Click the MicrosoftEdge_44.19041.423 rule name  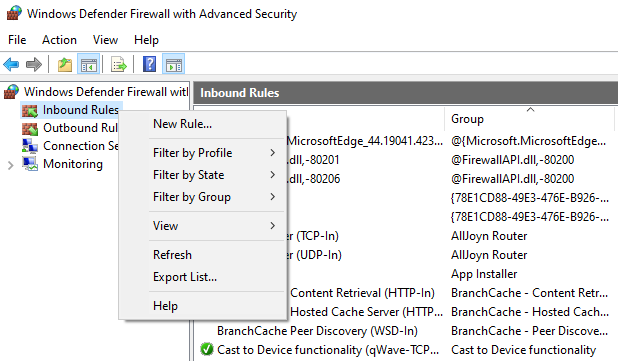(x=365, y=141)
